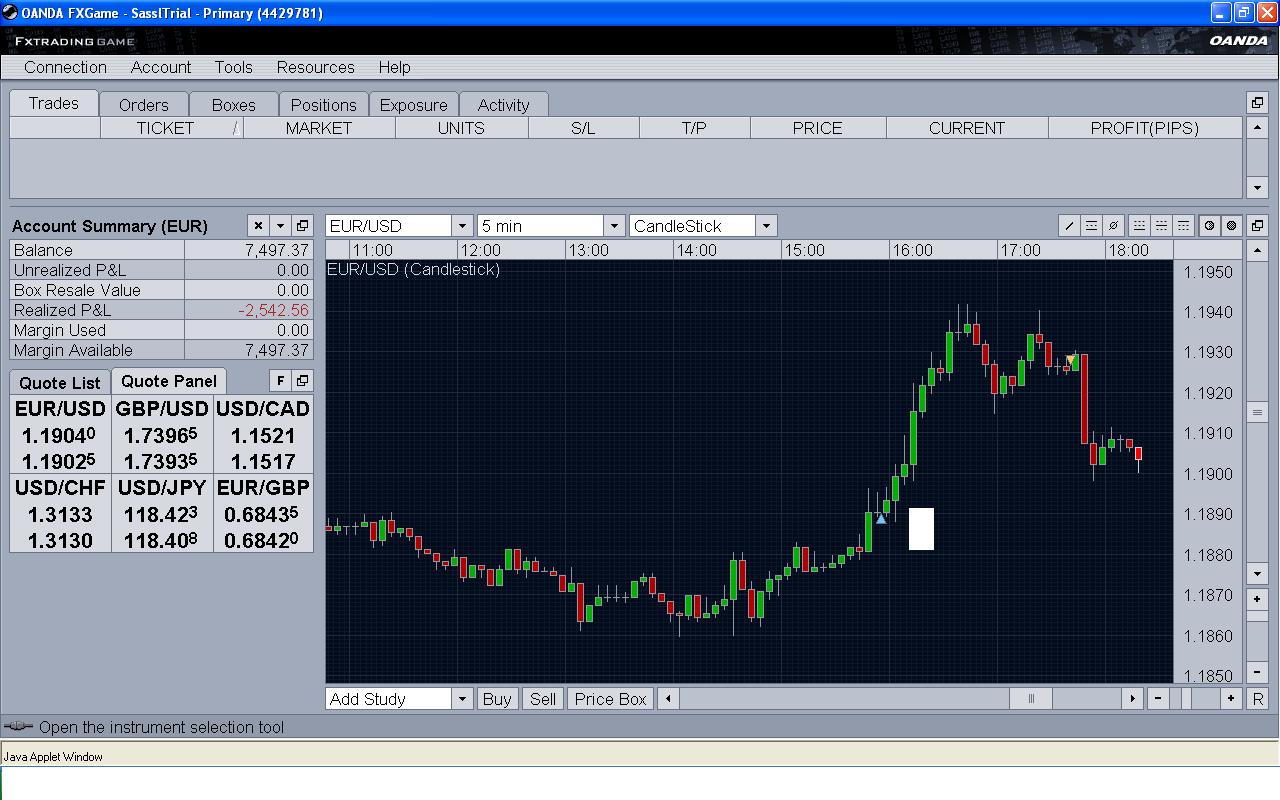This screenshot has height=800, width=1280.
Task: Open the EUR/USD currency pair dropdown
Action: pos(462,226)
